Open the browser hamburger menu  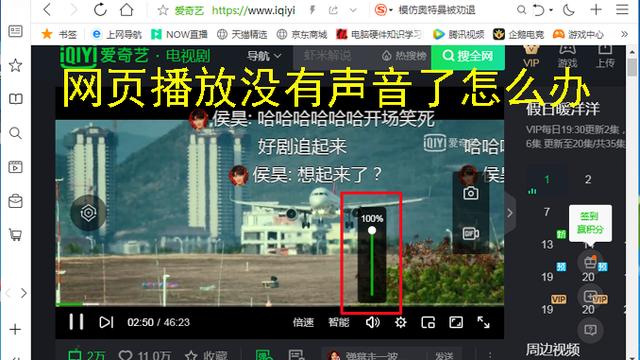coord(622,9)
